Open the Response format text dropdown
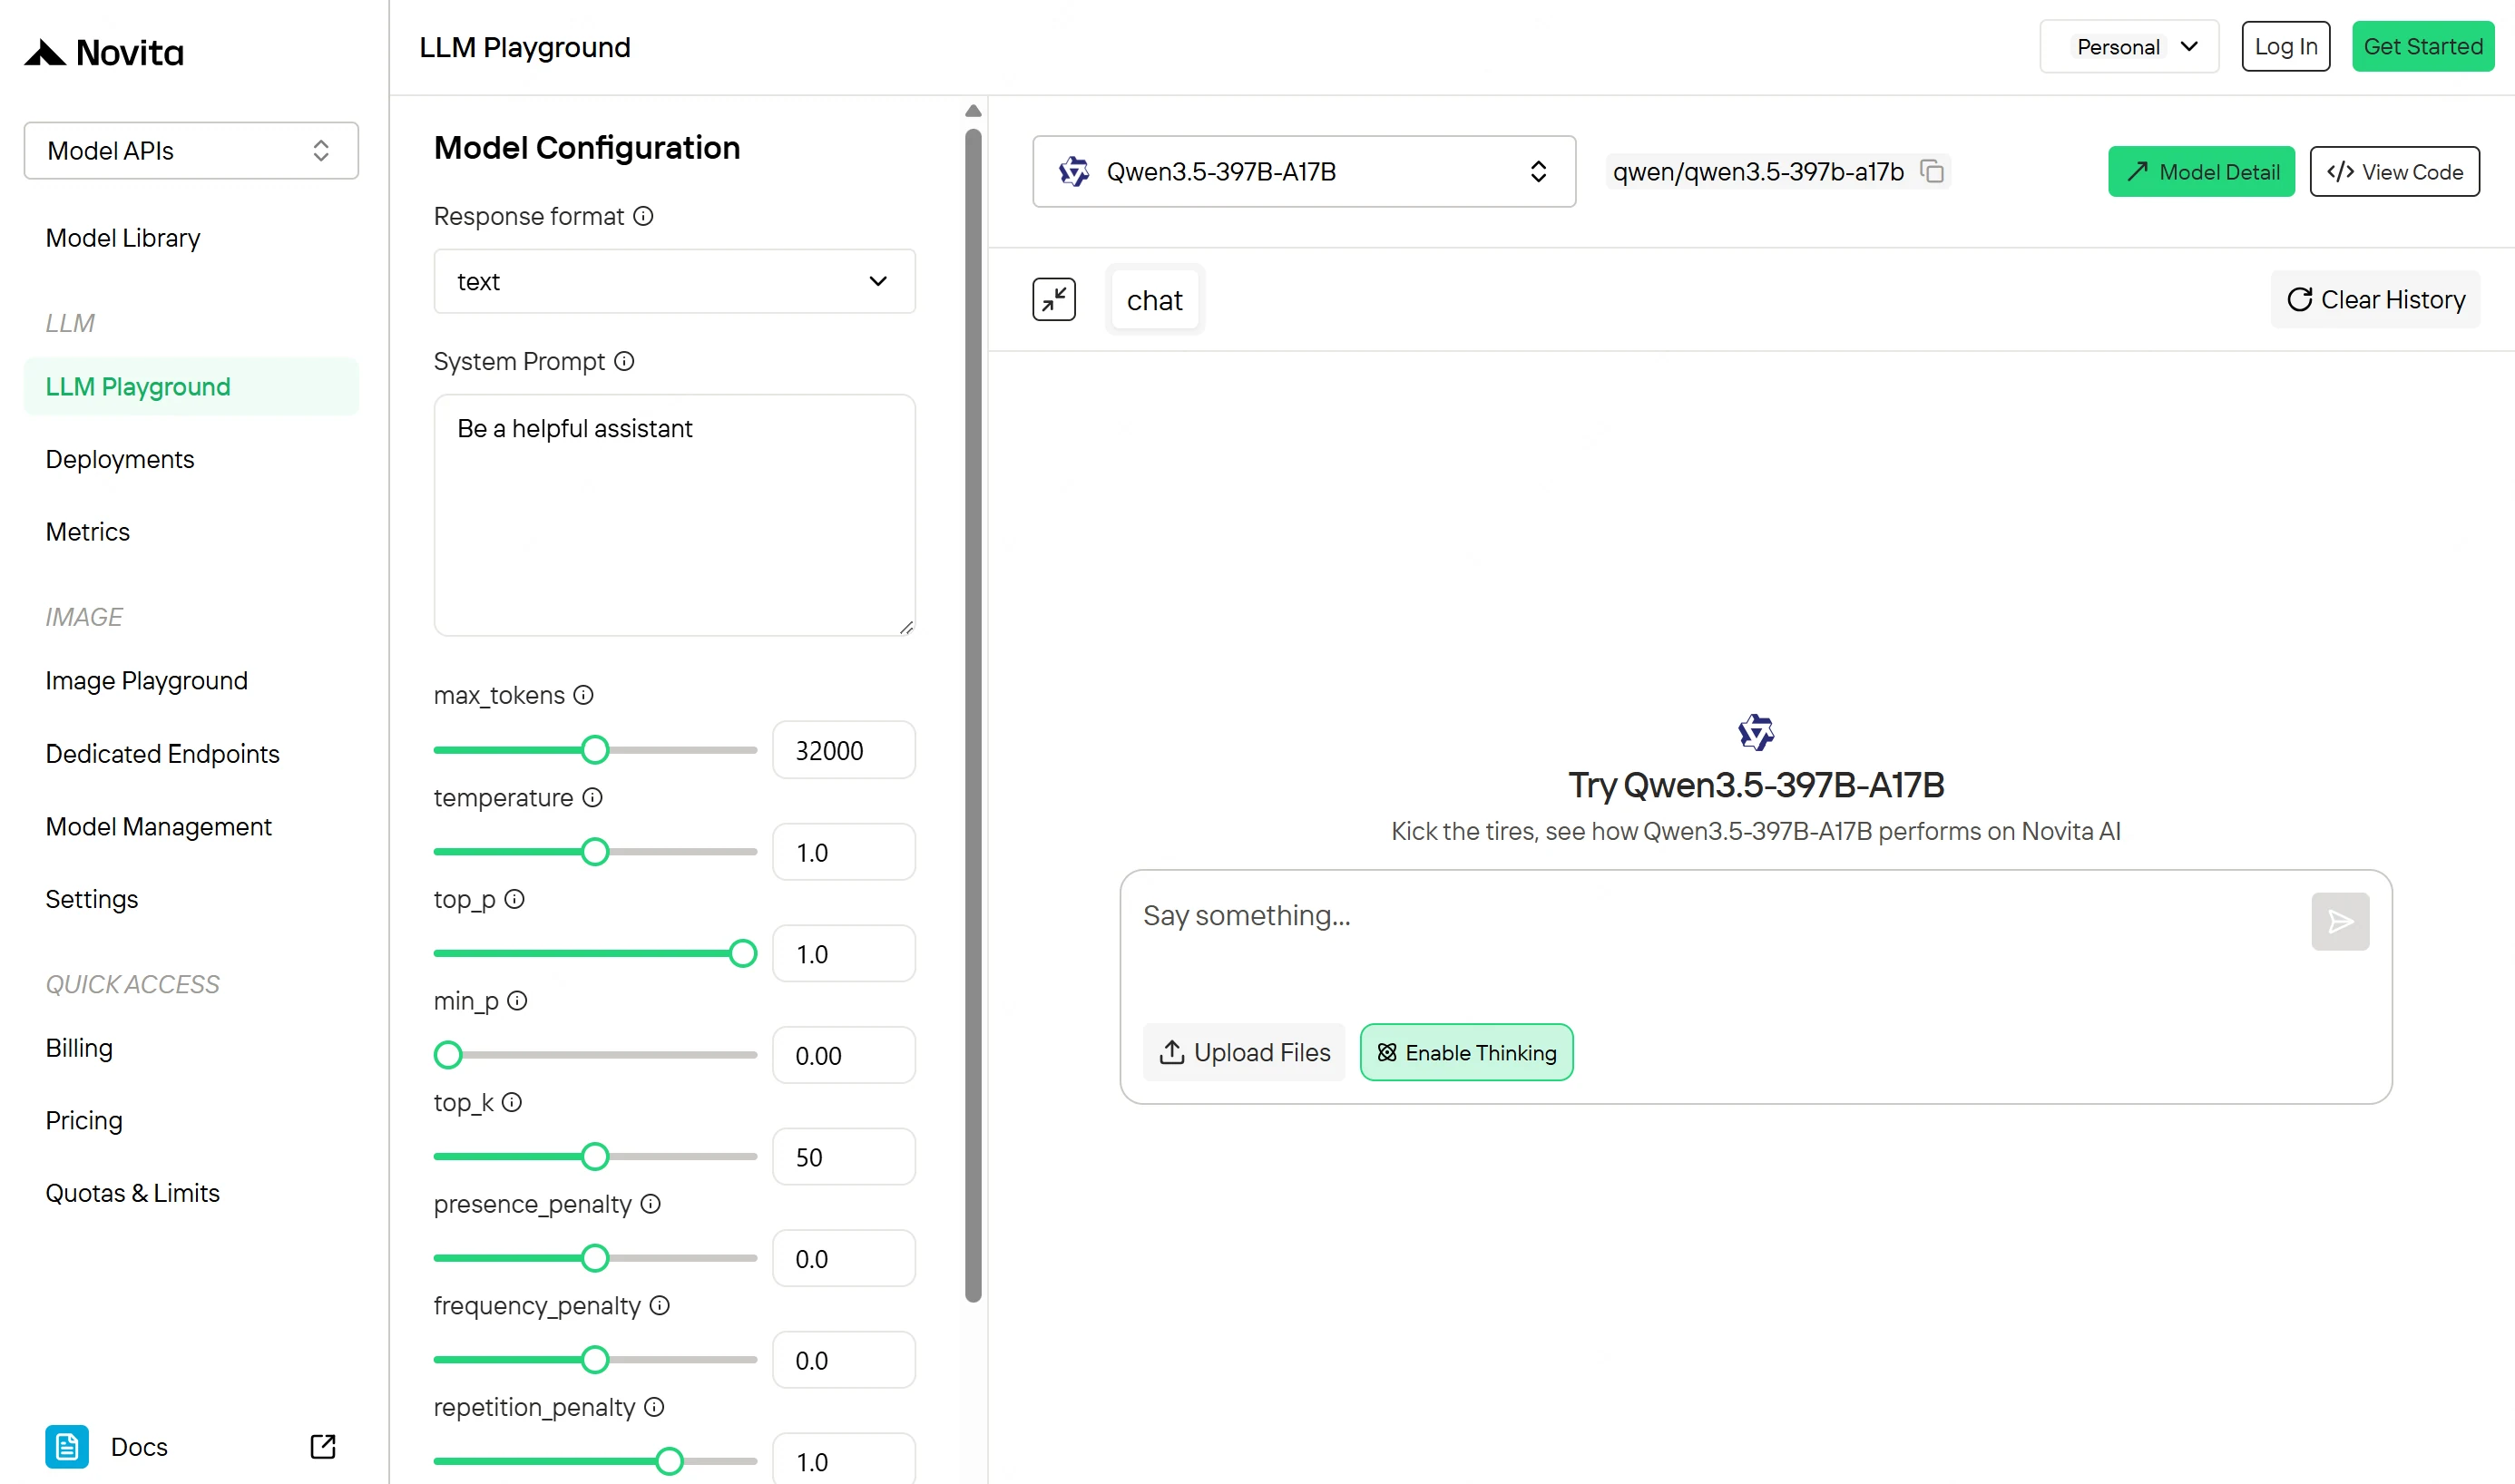Screen dimensions: 2515x1484 pyautogui.click(x=674, y=281)
